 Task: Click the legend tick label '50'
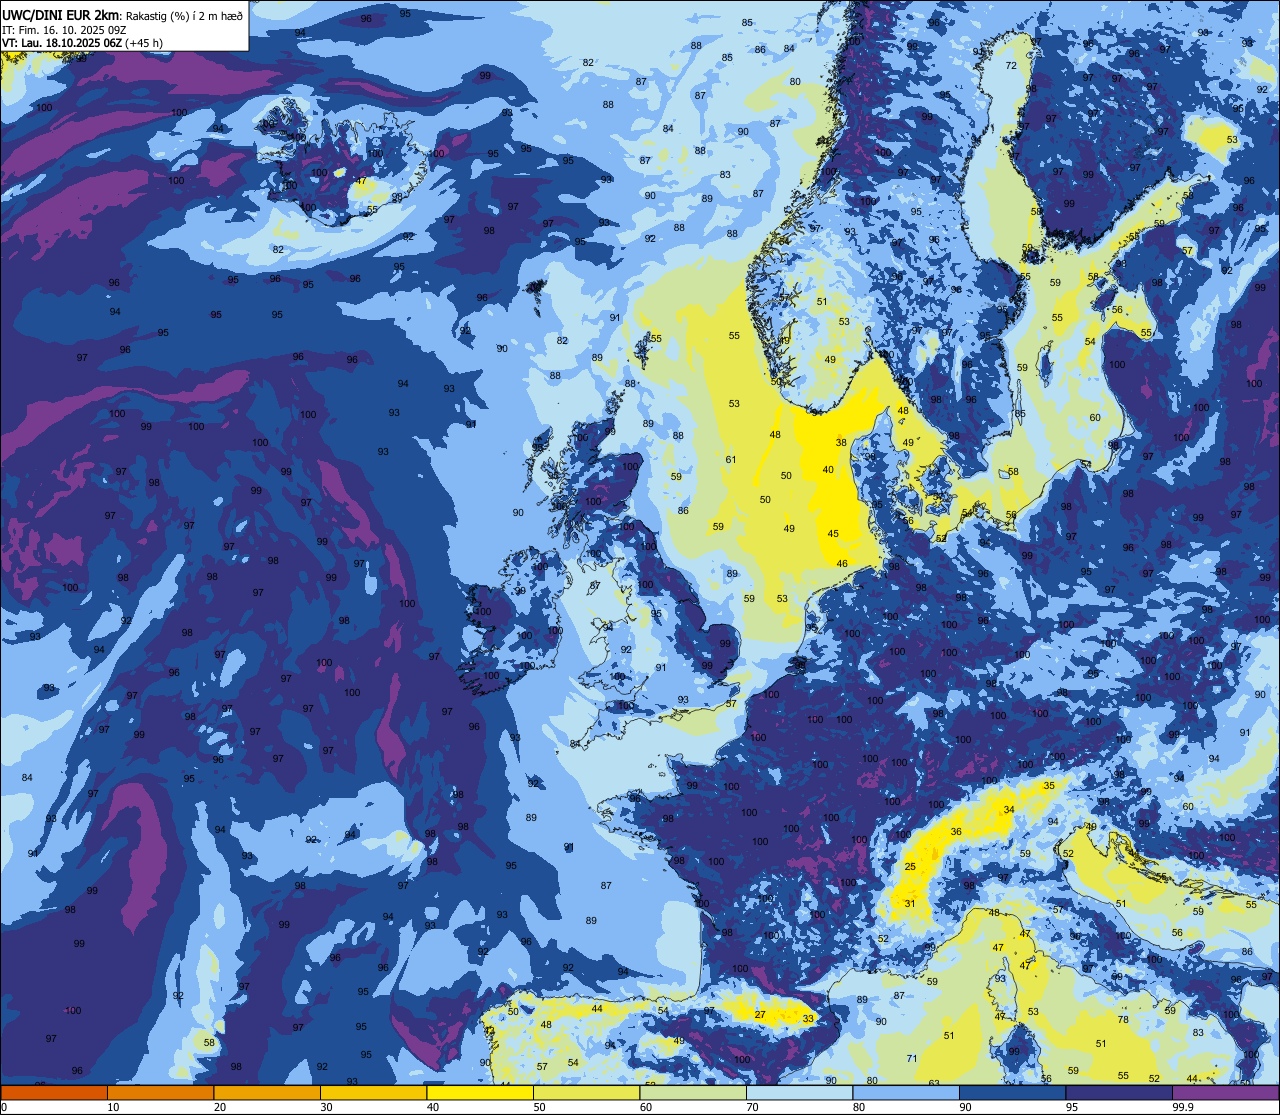539,1107
